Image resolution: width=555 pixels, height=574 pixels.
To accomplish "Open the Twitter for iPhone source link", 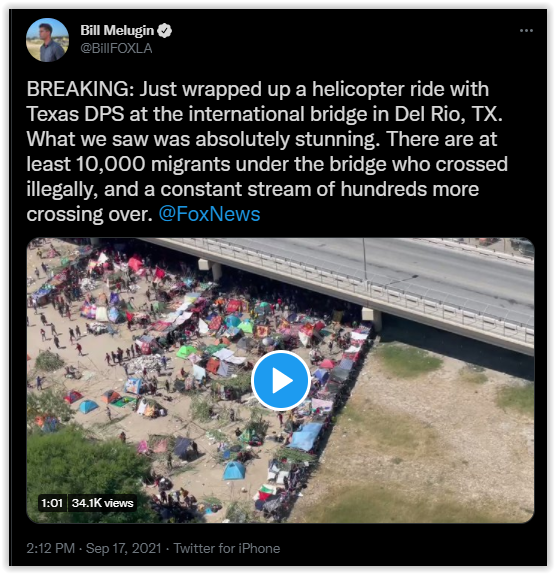I will tap(227, 548).
